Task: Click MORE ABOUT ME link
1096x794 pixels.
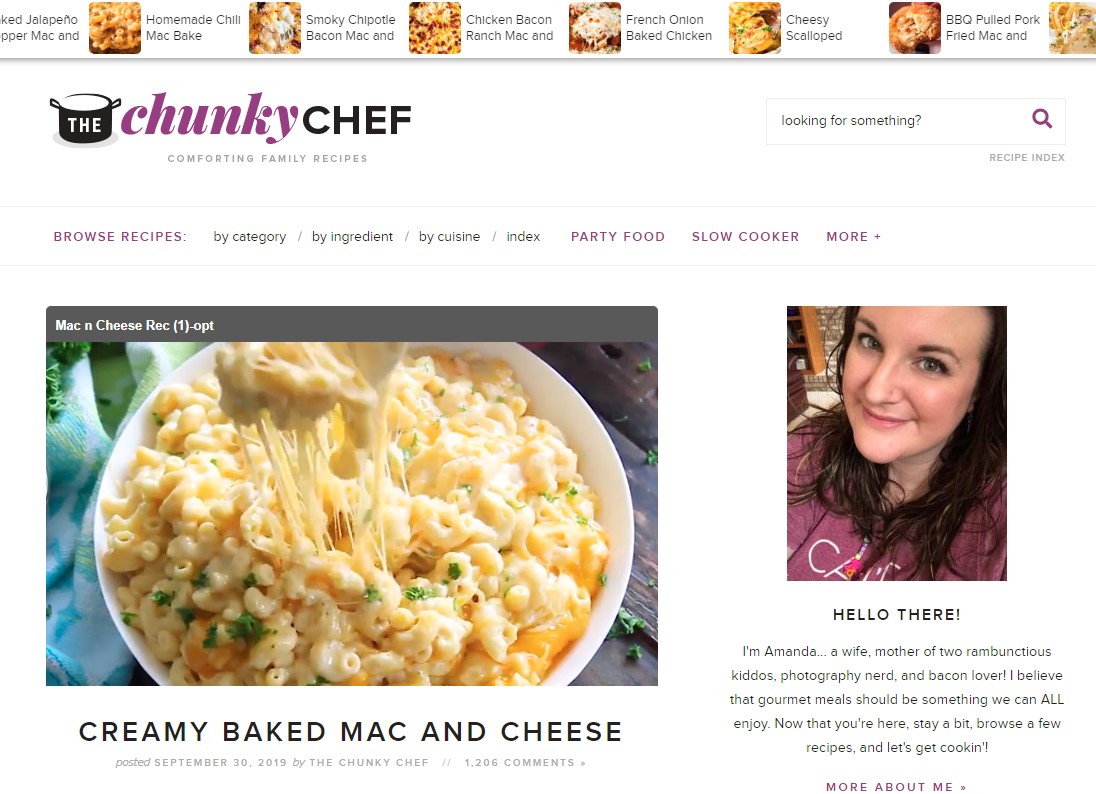Action: point(896,786)
